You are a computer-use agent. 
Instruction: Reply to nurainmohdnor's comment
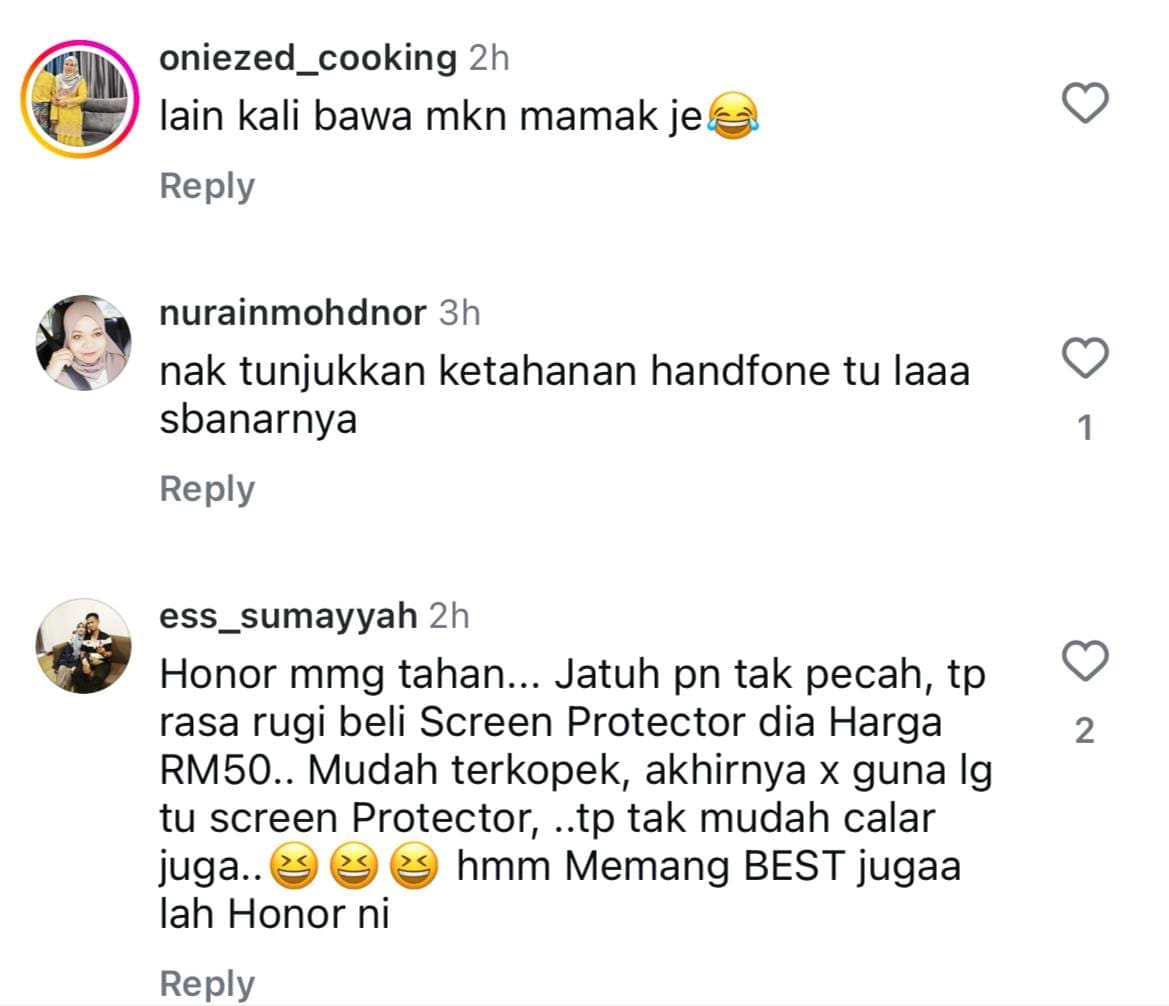[x=207, y=489]
